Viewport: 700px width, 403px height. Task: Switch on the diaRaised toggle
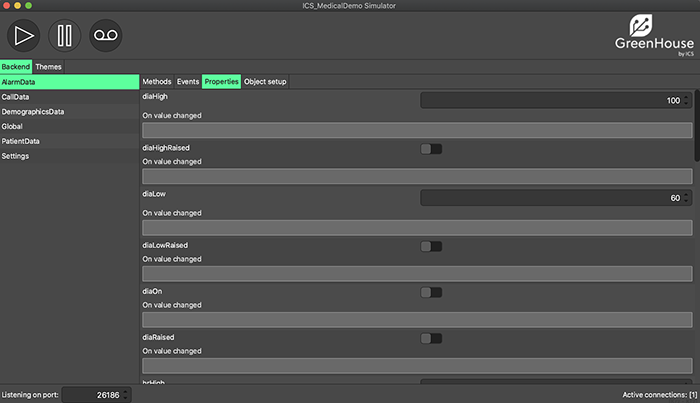click(x=431, y=338)
